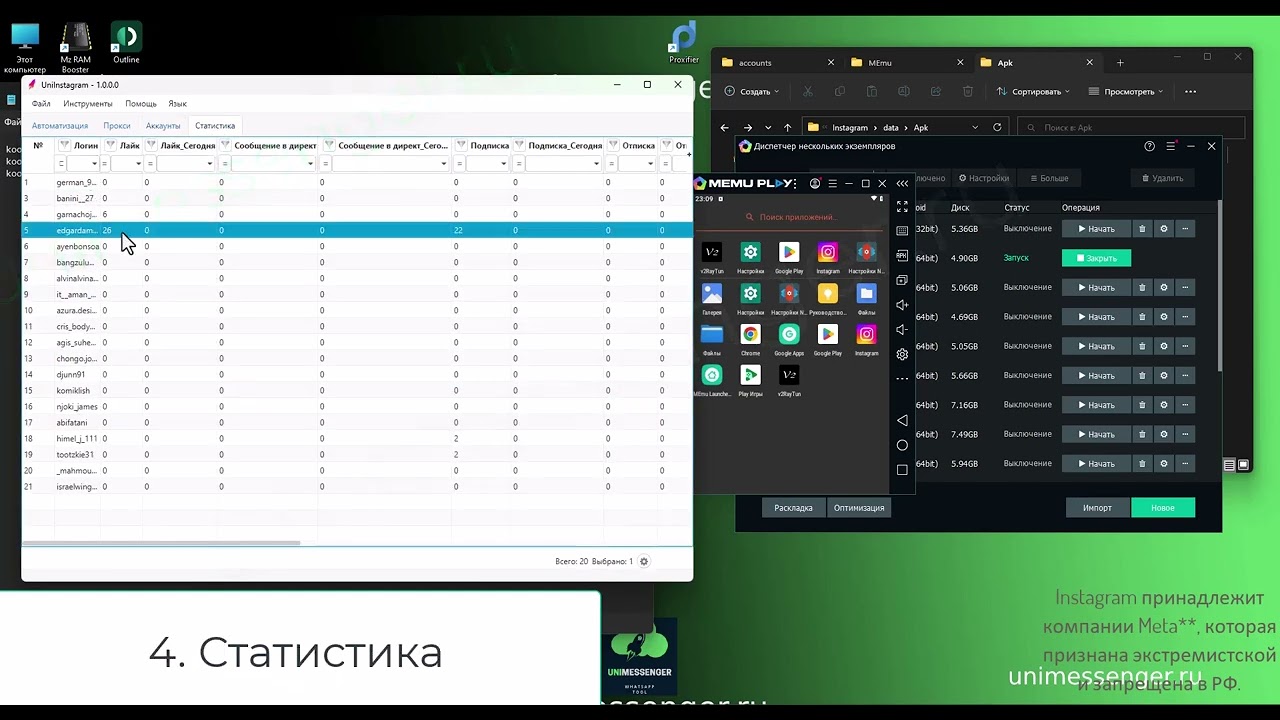Toggle filter icon on Подписка column
The height and width of the screenshot is (720, 1280).
tap(461, 146)
